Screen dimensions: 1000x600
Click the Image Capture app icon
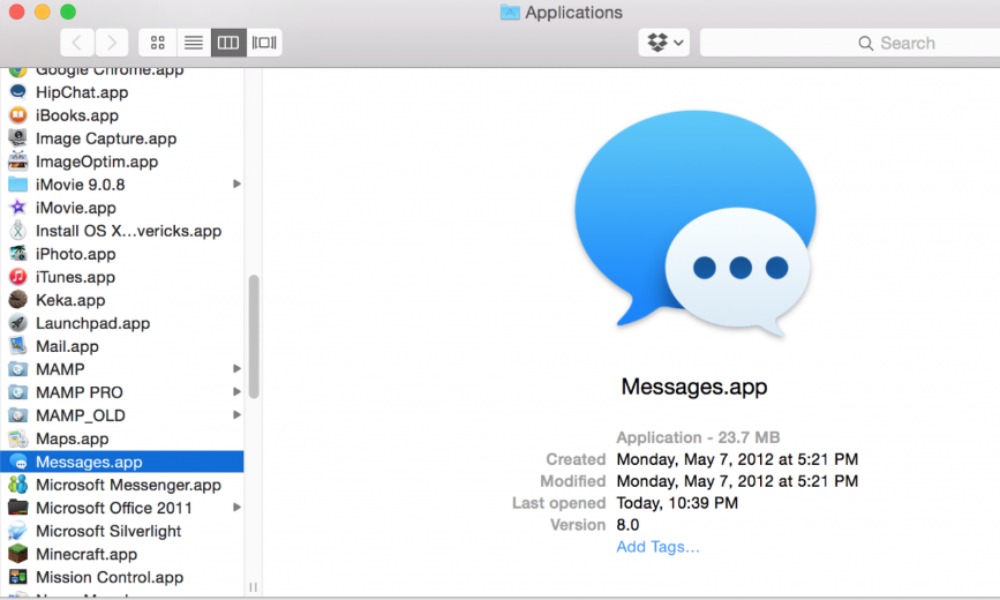(x=18, y=138)
